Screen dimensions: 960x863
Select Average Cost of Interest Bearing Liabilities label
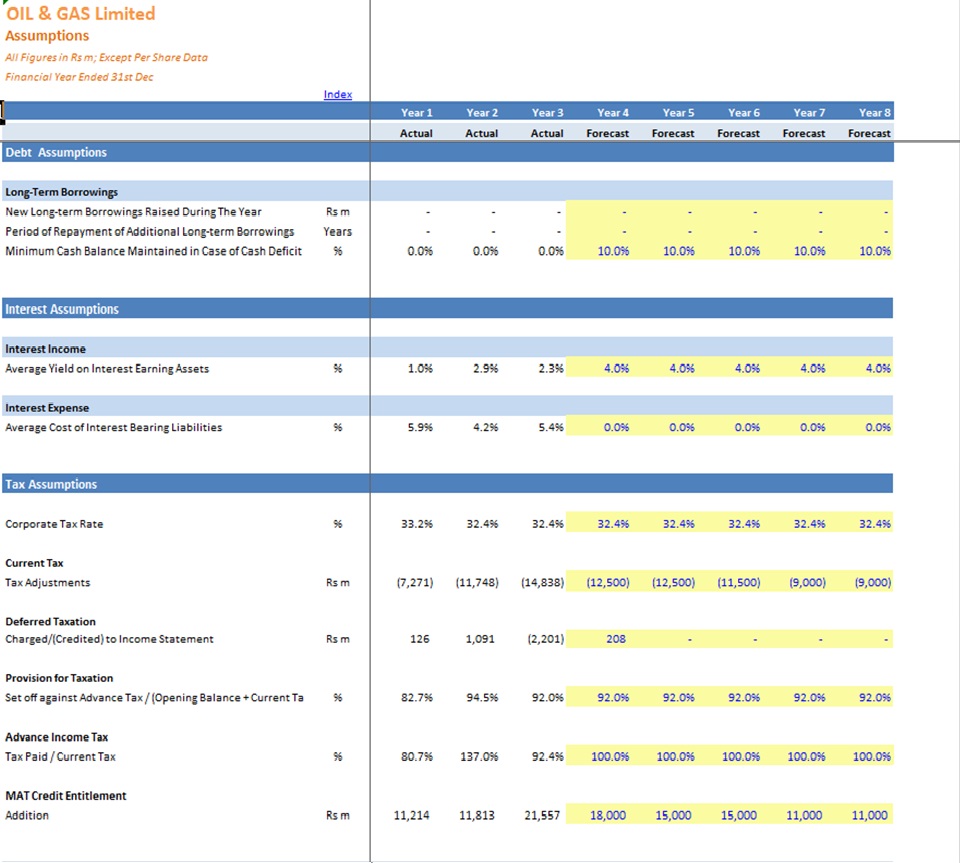[x=114, y=427]
